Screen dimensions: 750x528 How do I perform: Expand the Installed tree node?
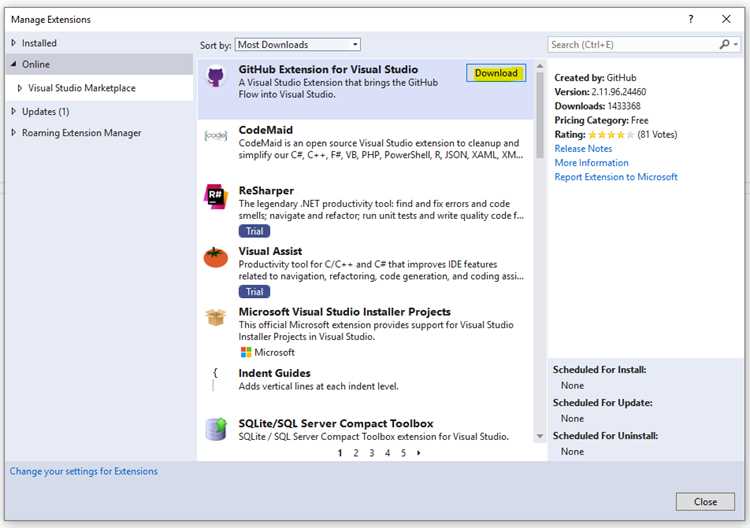[13, 43]
